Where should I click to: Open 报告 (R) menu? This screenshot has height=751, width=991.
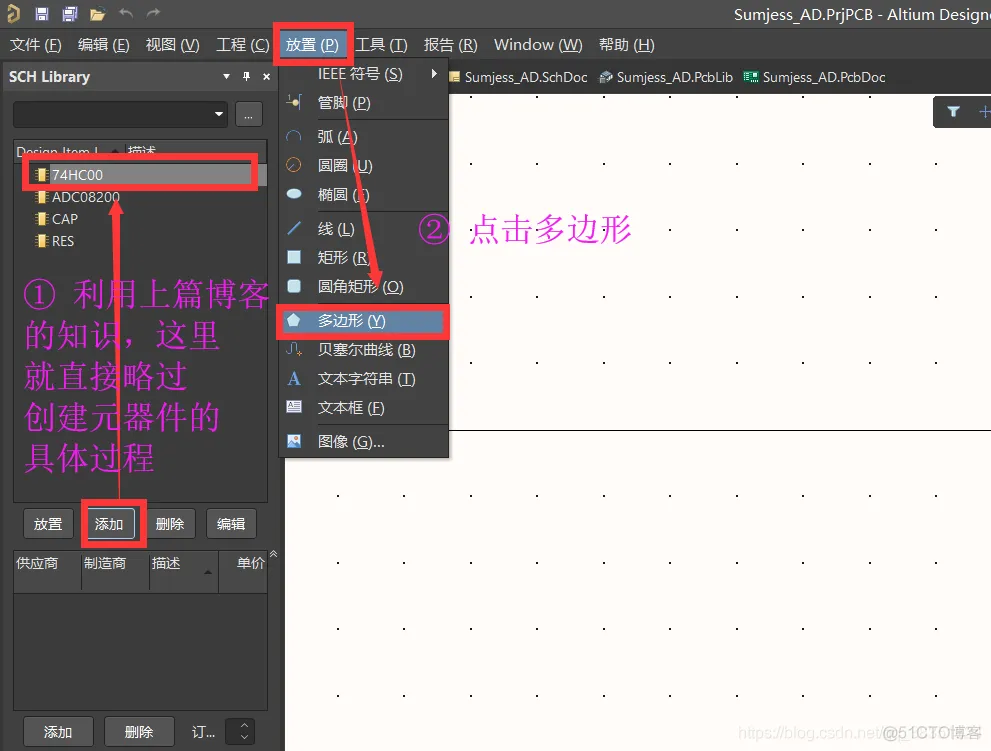click(x=451, y=45)
